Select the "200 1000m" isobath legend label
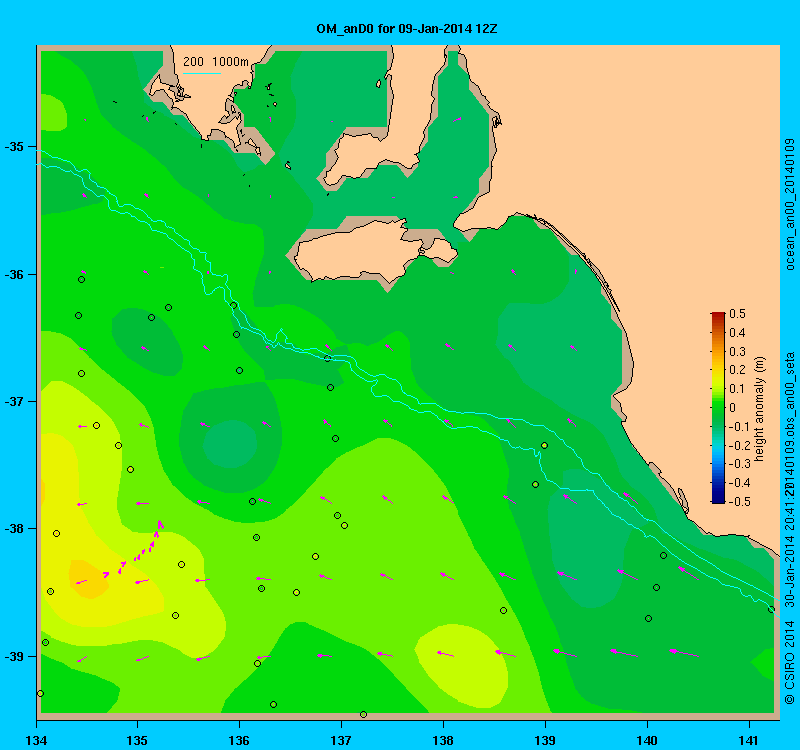Screen dimensions: 800x750 click(x=216, y=62)
